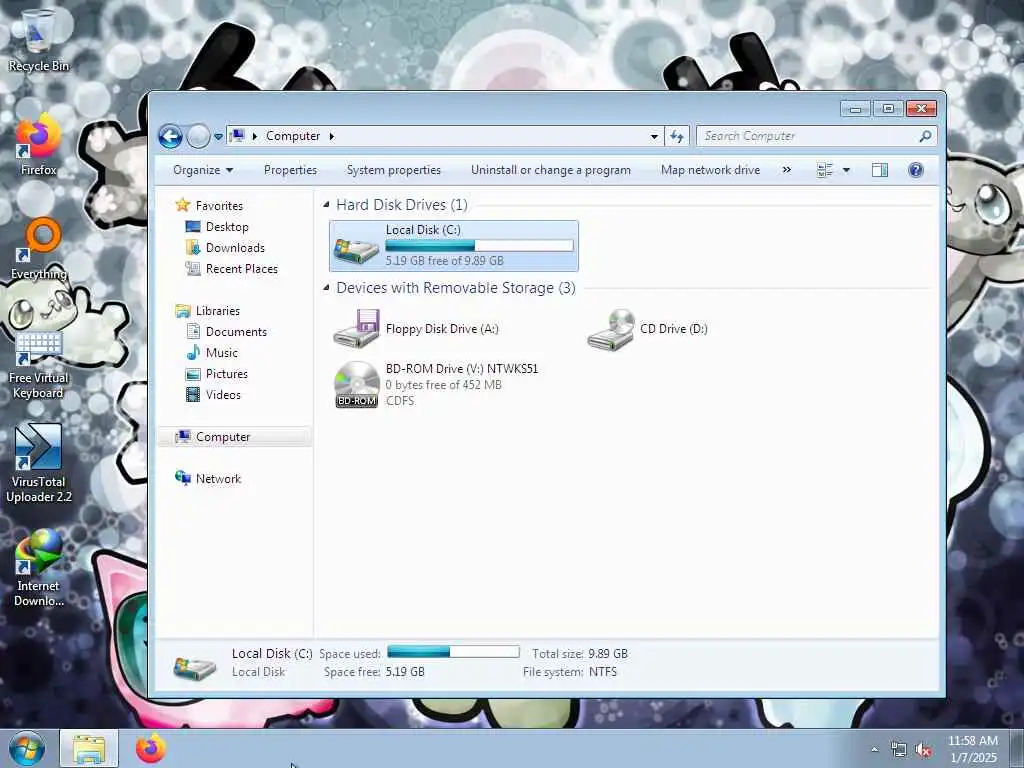The image size is (1024, 768).
Task: Collapse the Hard Disk Drives group
Action: pyautogui.click(x=326, y=205)
